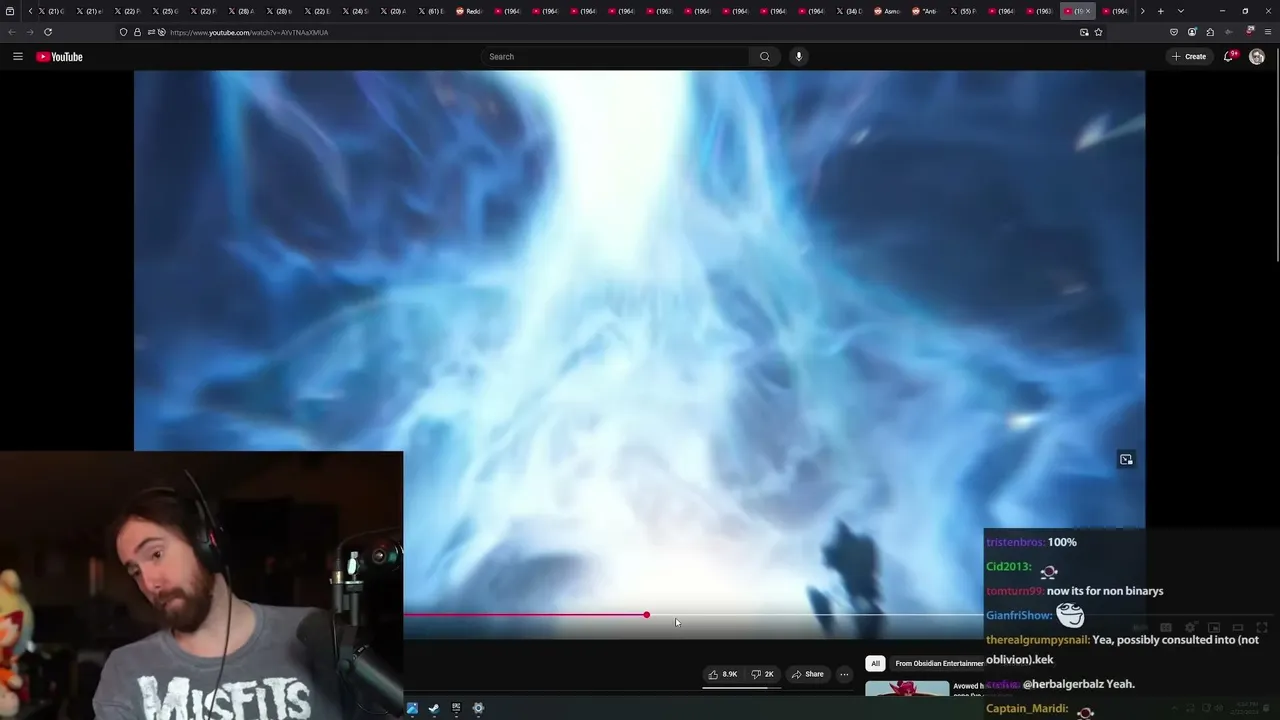The height and width of the screenshot is (720, 1280).
Task: Open the Create menu button
Action: coord(1189,57)
